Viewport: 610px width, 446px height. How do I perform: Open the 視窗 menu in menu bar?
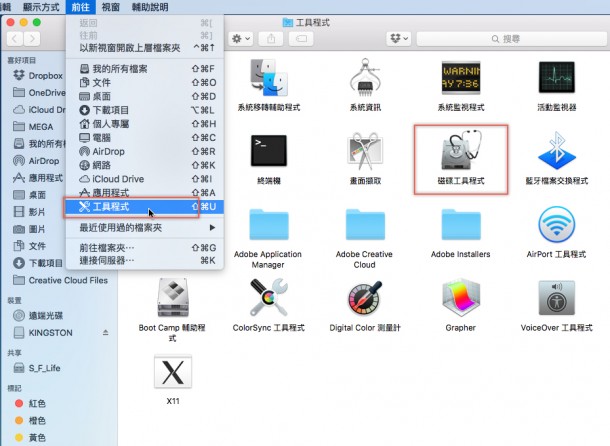[x=110, y=7]
